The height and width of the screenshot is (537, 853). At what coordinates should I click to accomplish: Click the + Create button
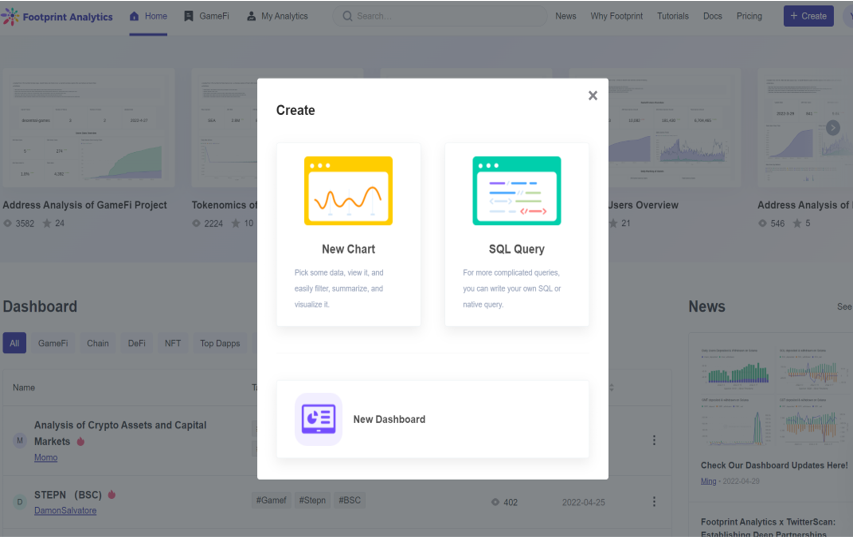pos(808,16)
